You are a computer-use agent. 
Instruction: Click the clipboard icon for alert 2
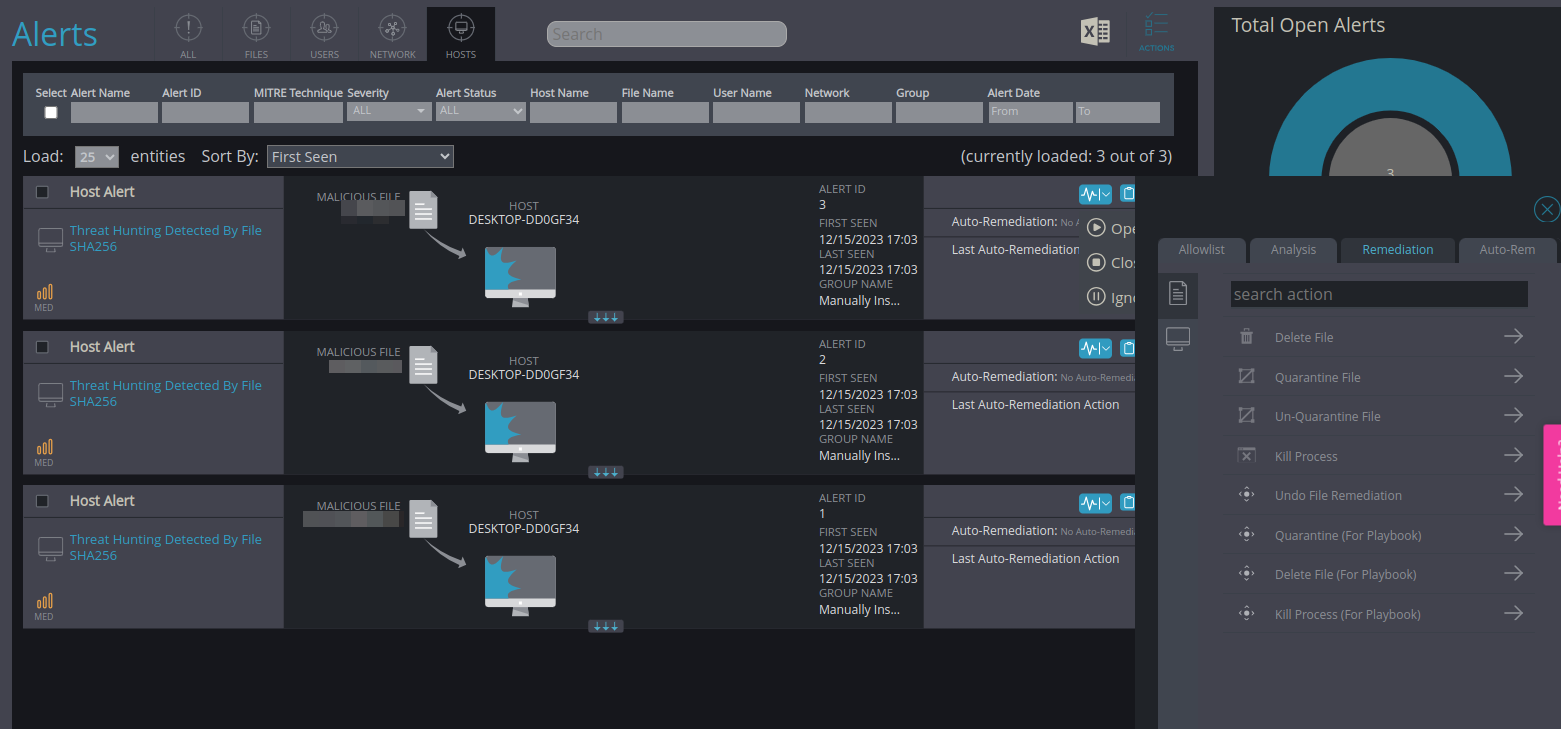pos(1128,348)
